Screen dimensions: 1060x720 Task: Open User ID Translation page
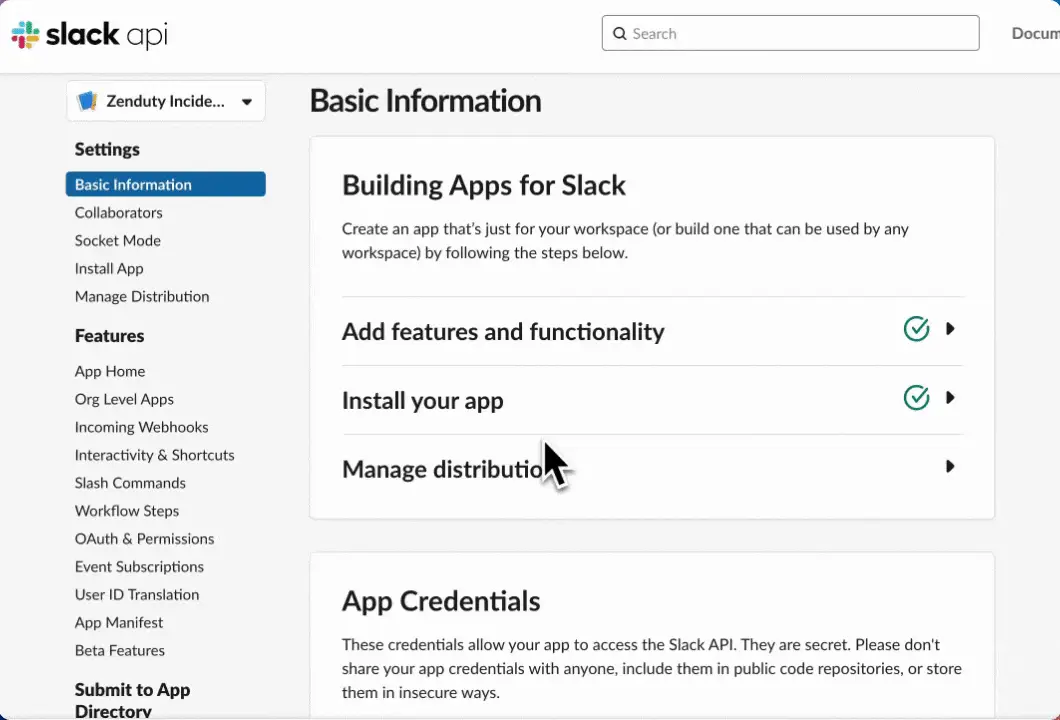click(x=137, y=594)
